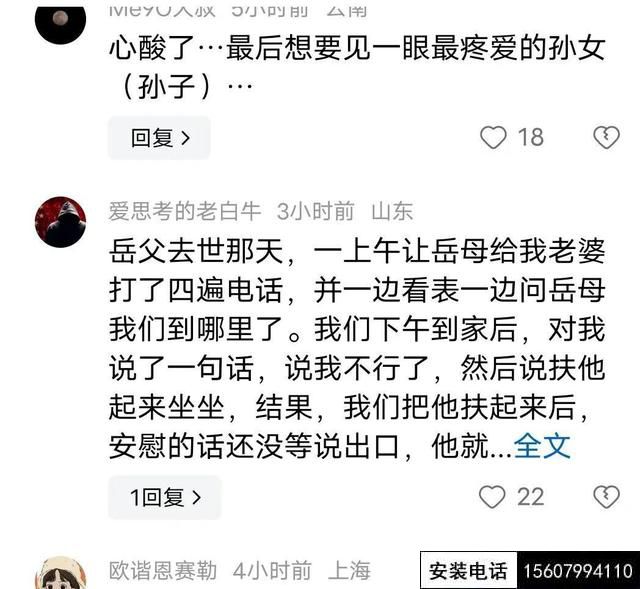Image resolution: width=640 pixels, height=589 pixels.
Task: Expand the 1回复 replies button
Action: [x=164, y=497]
